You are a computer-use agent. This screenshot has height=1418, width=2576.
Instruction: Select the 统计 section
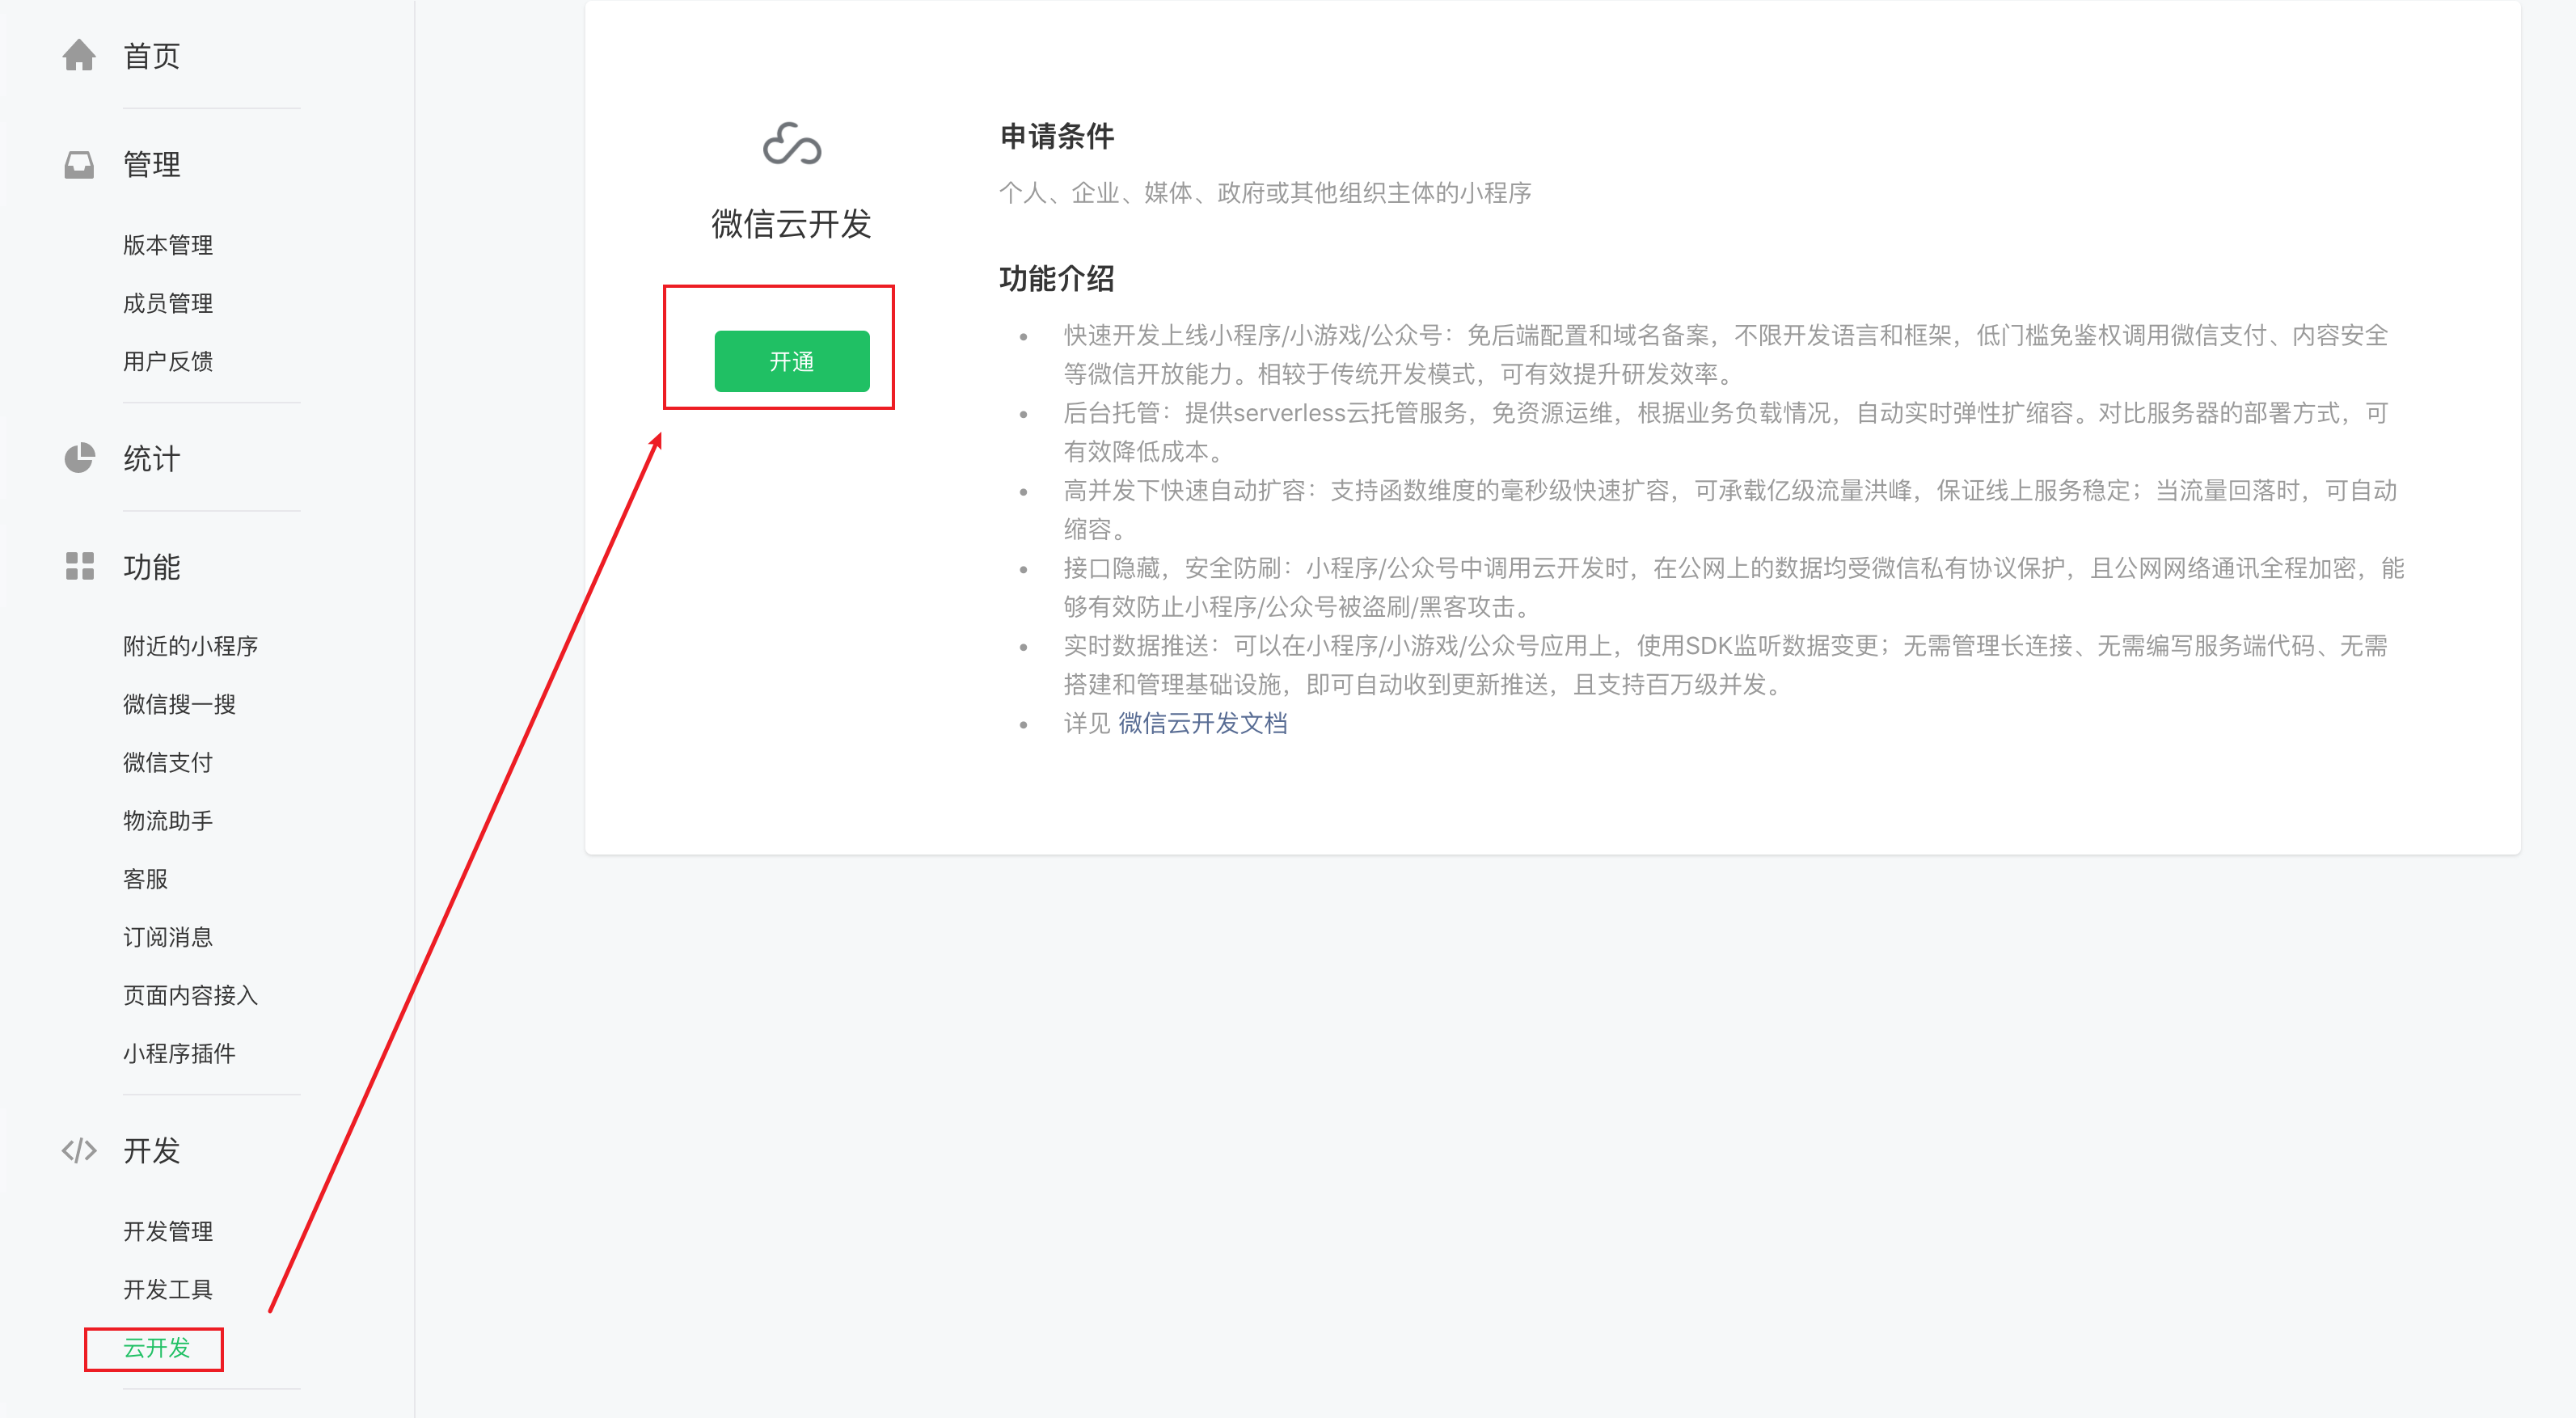(x=151, y=459)
